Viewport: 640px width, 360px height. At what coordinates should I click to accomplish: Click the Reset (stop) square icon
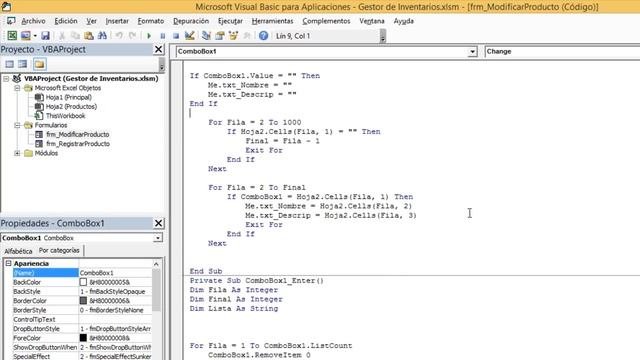(x=176, y=36)
